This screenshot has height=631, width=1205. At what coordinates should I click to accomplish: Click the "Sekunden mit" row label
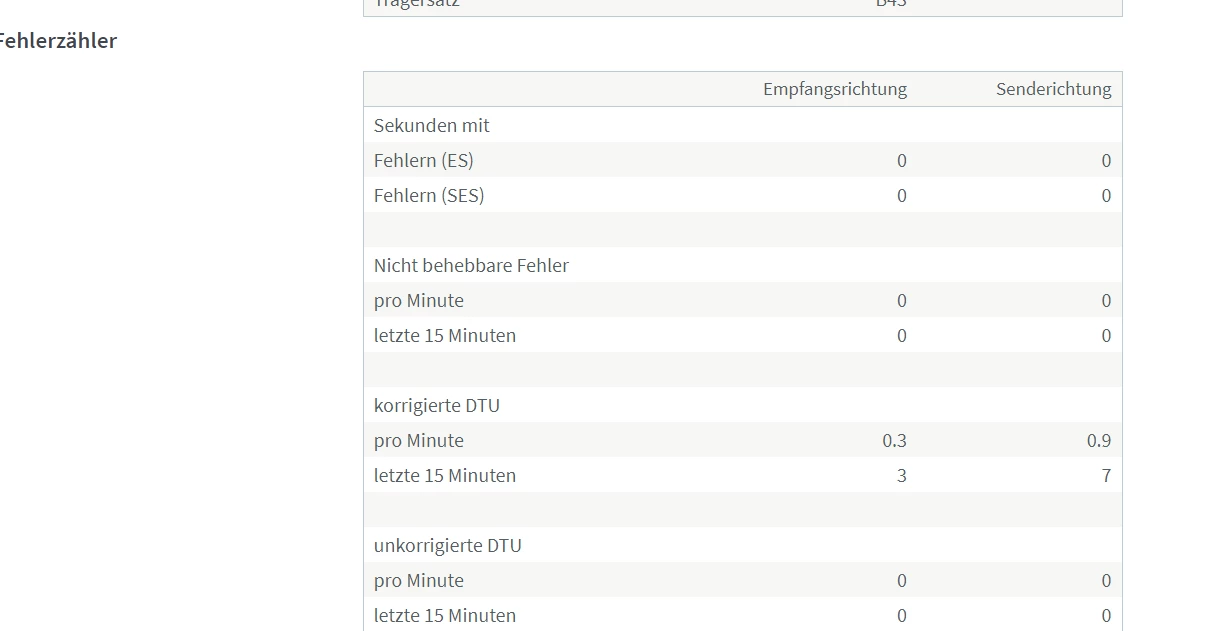pos(431,125)
